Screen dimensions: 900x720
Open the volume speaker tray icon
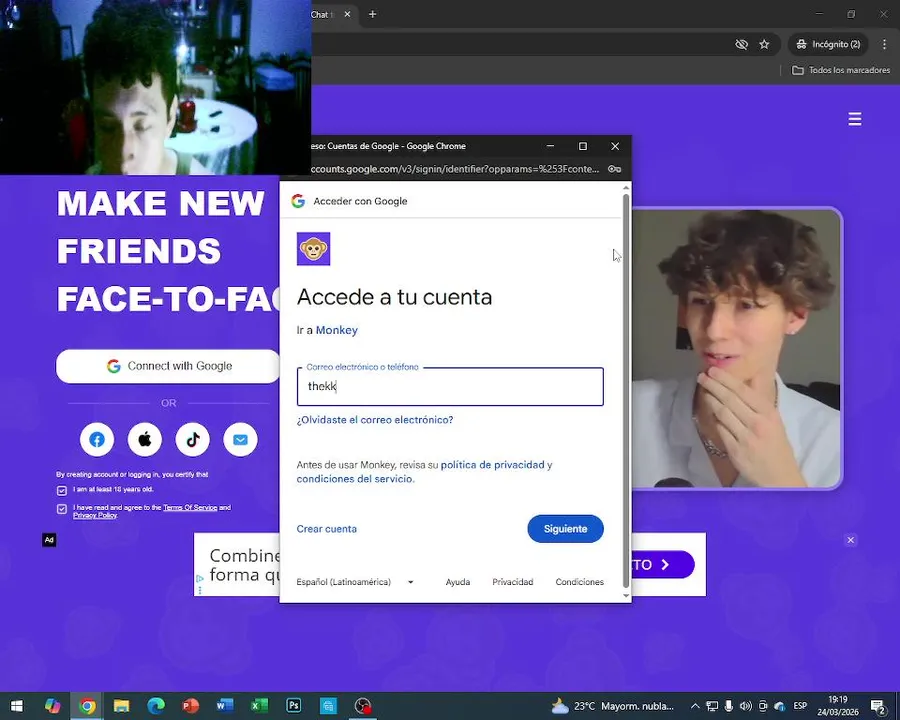745,706
